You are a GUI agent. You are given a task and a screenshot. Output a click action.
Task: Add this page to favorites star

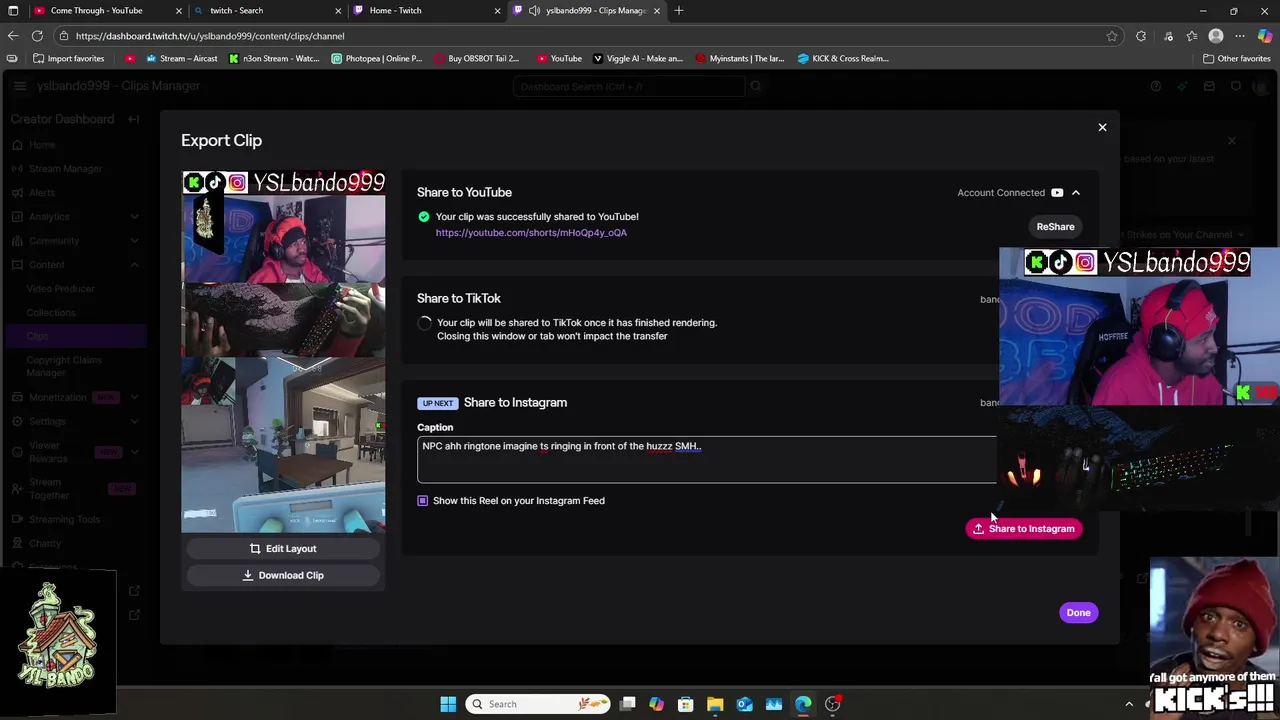[1112, 36]
